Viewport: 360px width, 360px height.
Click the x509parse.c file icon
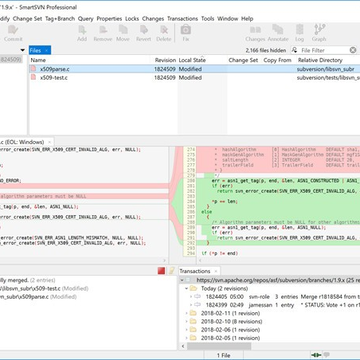pos(33,69)
